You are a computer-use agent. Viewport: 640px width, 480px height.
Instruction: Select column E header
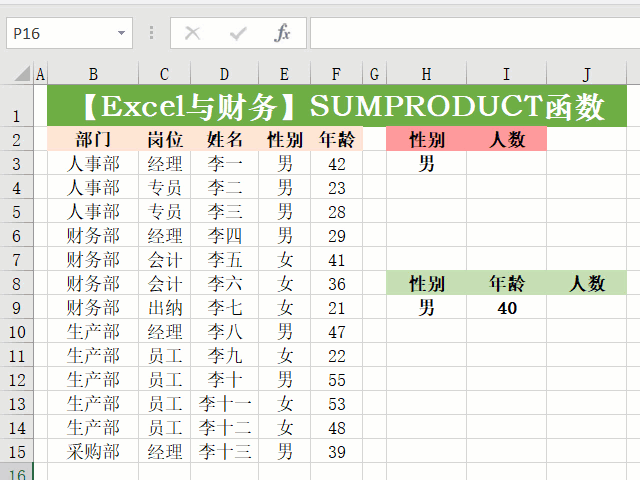coord(284,74)
